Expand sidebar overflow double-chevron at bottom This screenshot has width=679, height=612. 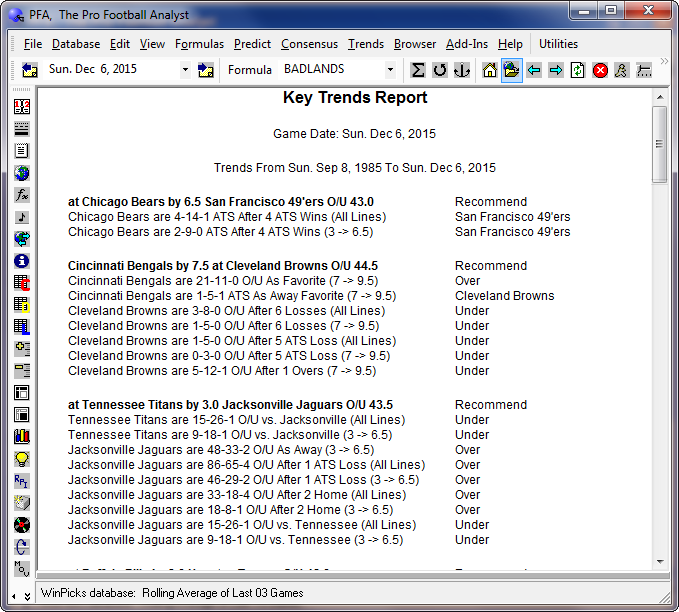pyautogui.click(x=27, y=596)
